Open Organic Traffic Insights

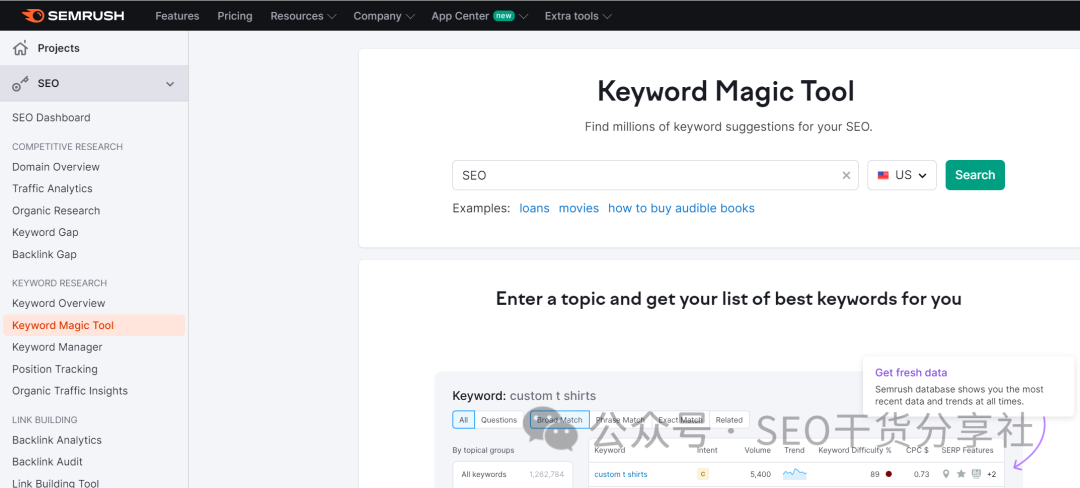click(70, 391)
